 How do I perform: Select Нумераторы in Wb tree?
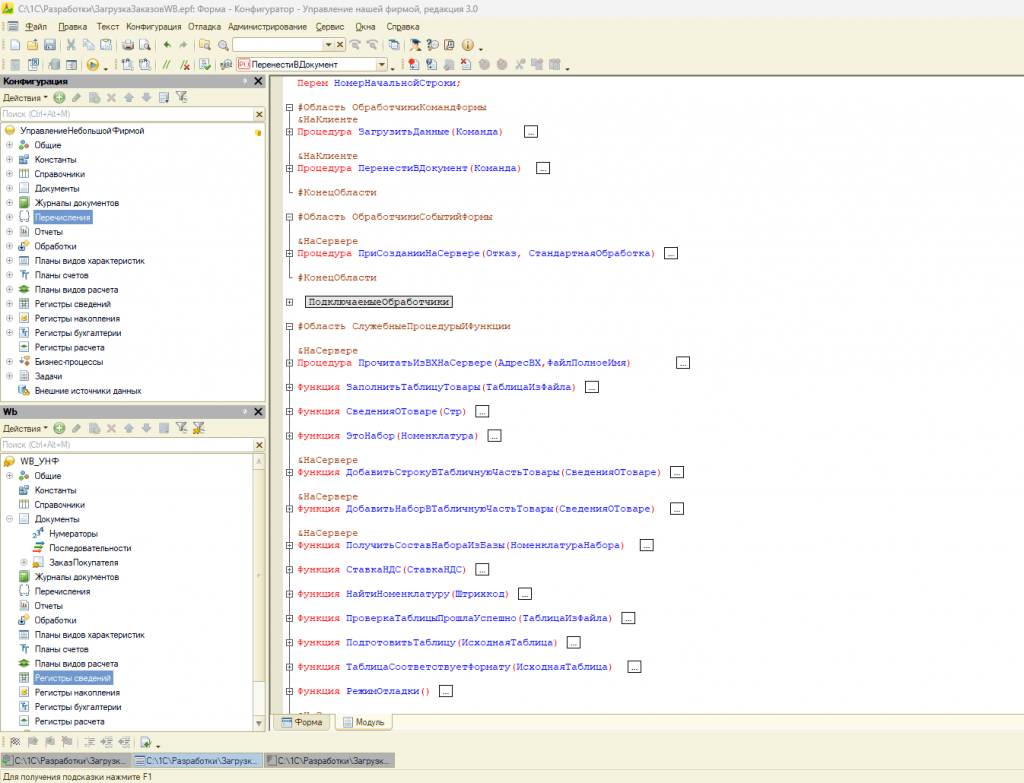point(73,534)
